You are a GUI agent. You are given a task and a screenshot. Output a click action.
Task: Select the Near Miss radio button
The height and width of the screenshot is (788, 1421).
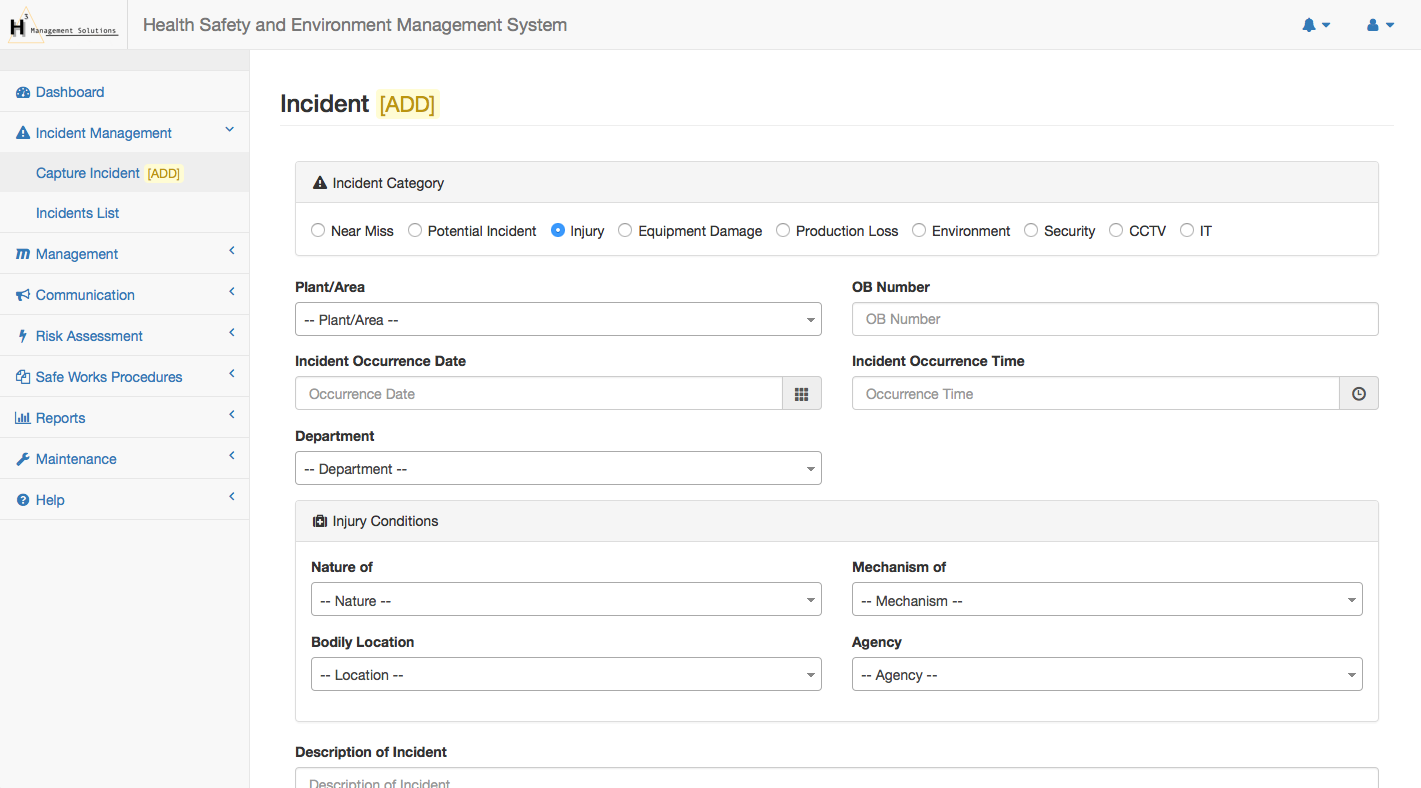(318, 231)
